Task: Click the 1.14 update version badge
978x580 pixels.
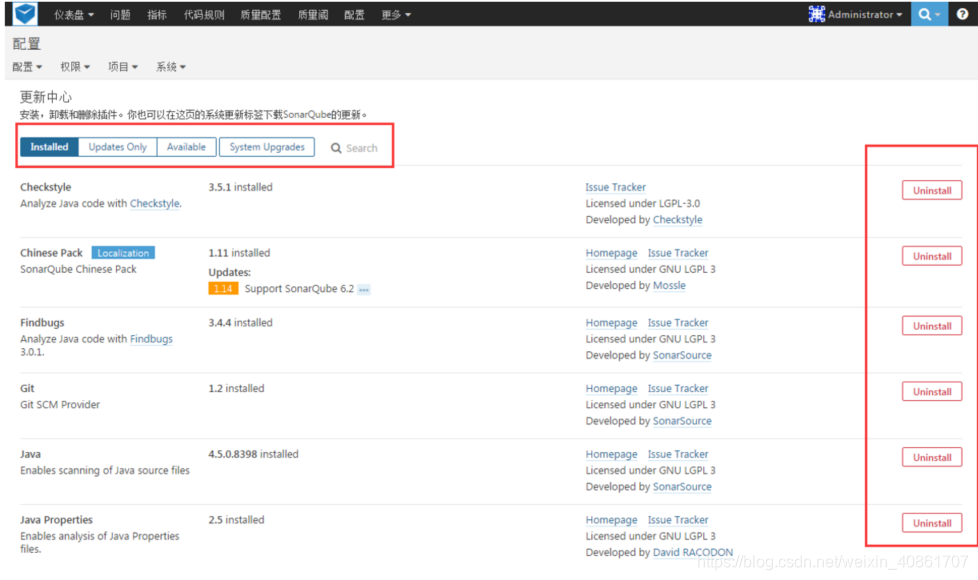Action: (223, 289)
